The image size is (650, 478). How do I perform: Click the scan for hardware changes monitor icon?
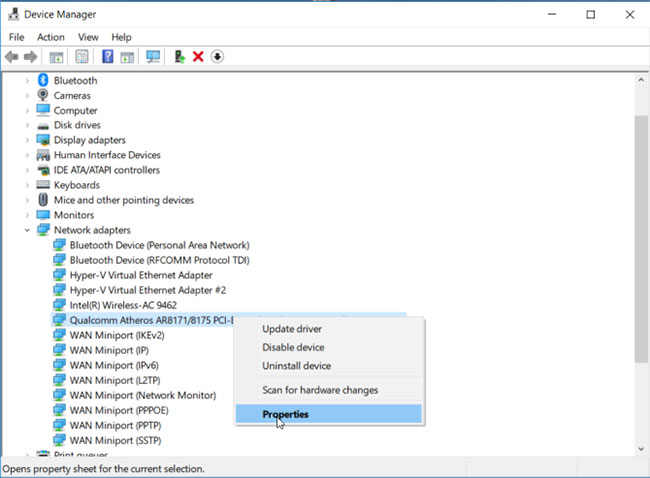(x=153, y=57)
